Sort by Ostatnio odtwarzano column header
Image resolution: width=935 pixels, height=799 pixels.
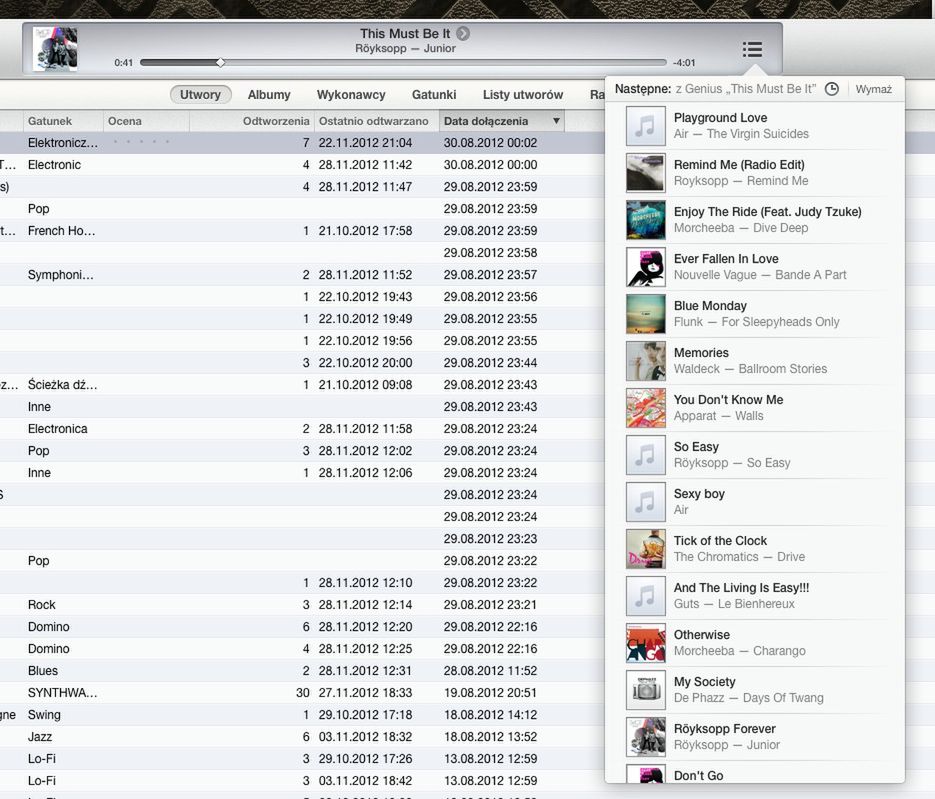[x=377, y=121]
